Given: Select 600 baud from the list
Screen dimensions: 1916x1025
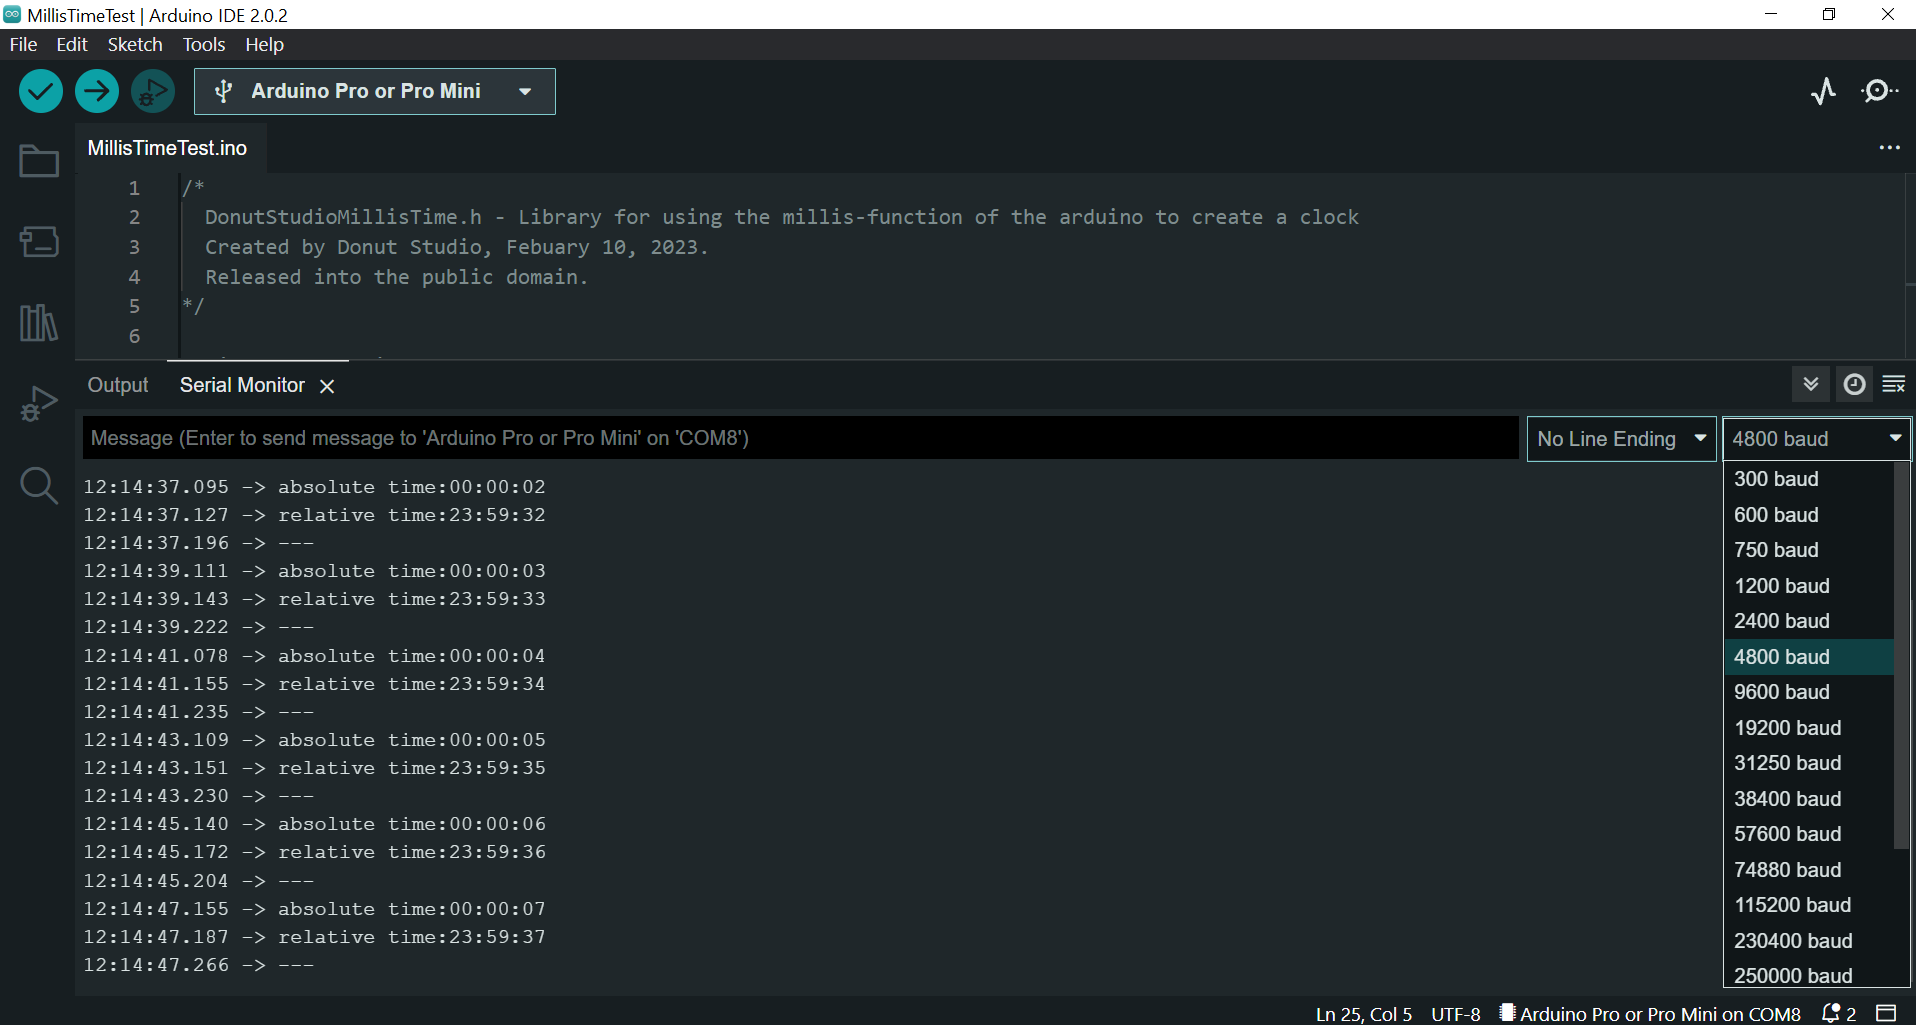Looking at the screenshot, I should 1809,515.
